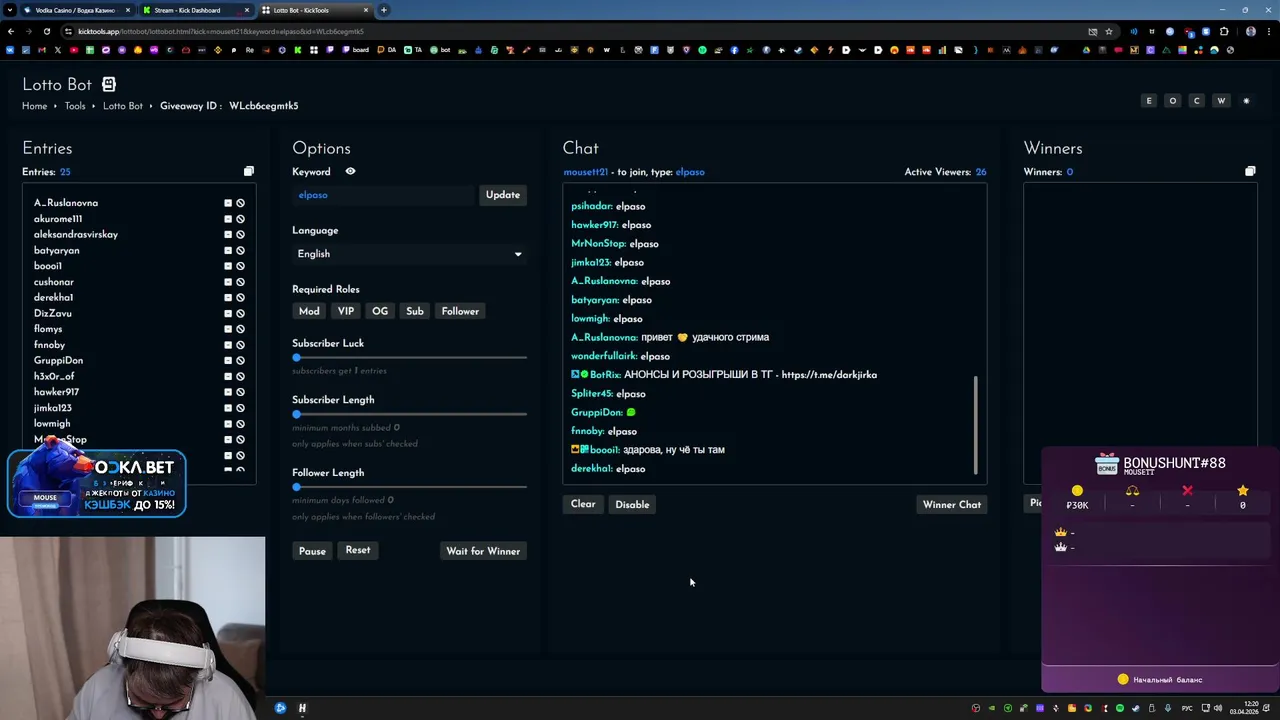Click the remove icon next to DizZavu
Image resolution: width=1280 pixels, height=720 pixels.
click(228, 313)
